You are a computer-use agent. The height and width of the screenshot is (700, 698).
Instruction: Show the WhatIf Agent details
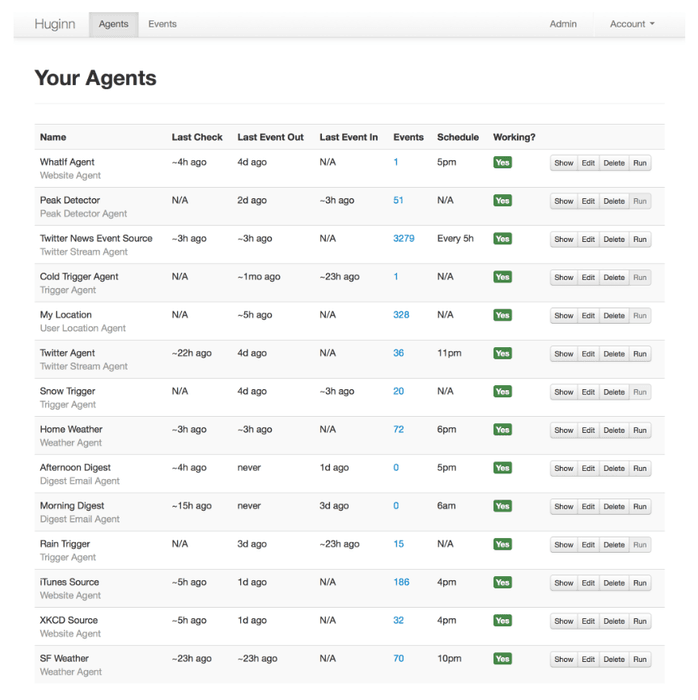(x=564, y=163)
